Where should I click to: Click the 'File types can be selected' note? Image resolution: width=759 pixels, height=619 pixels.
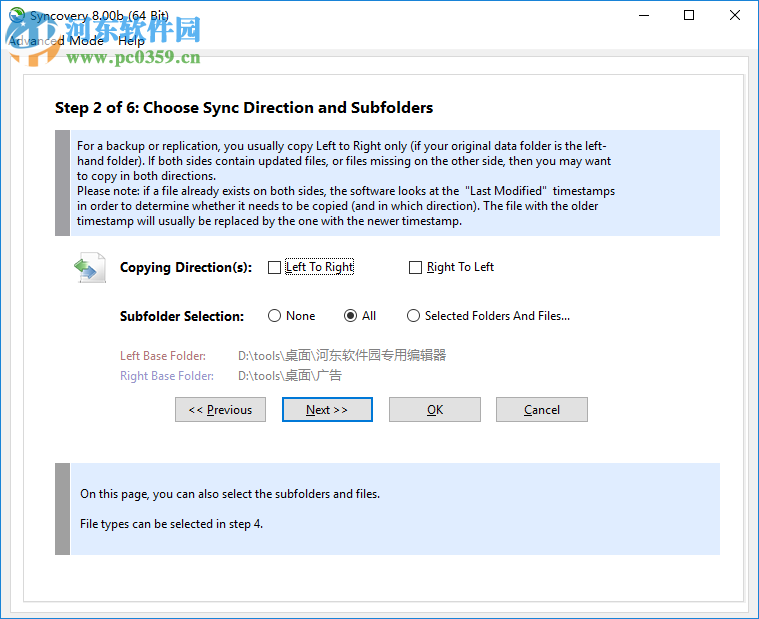pyautogui.click(x=171, y=524)
